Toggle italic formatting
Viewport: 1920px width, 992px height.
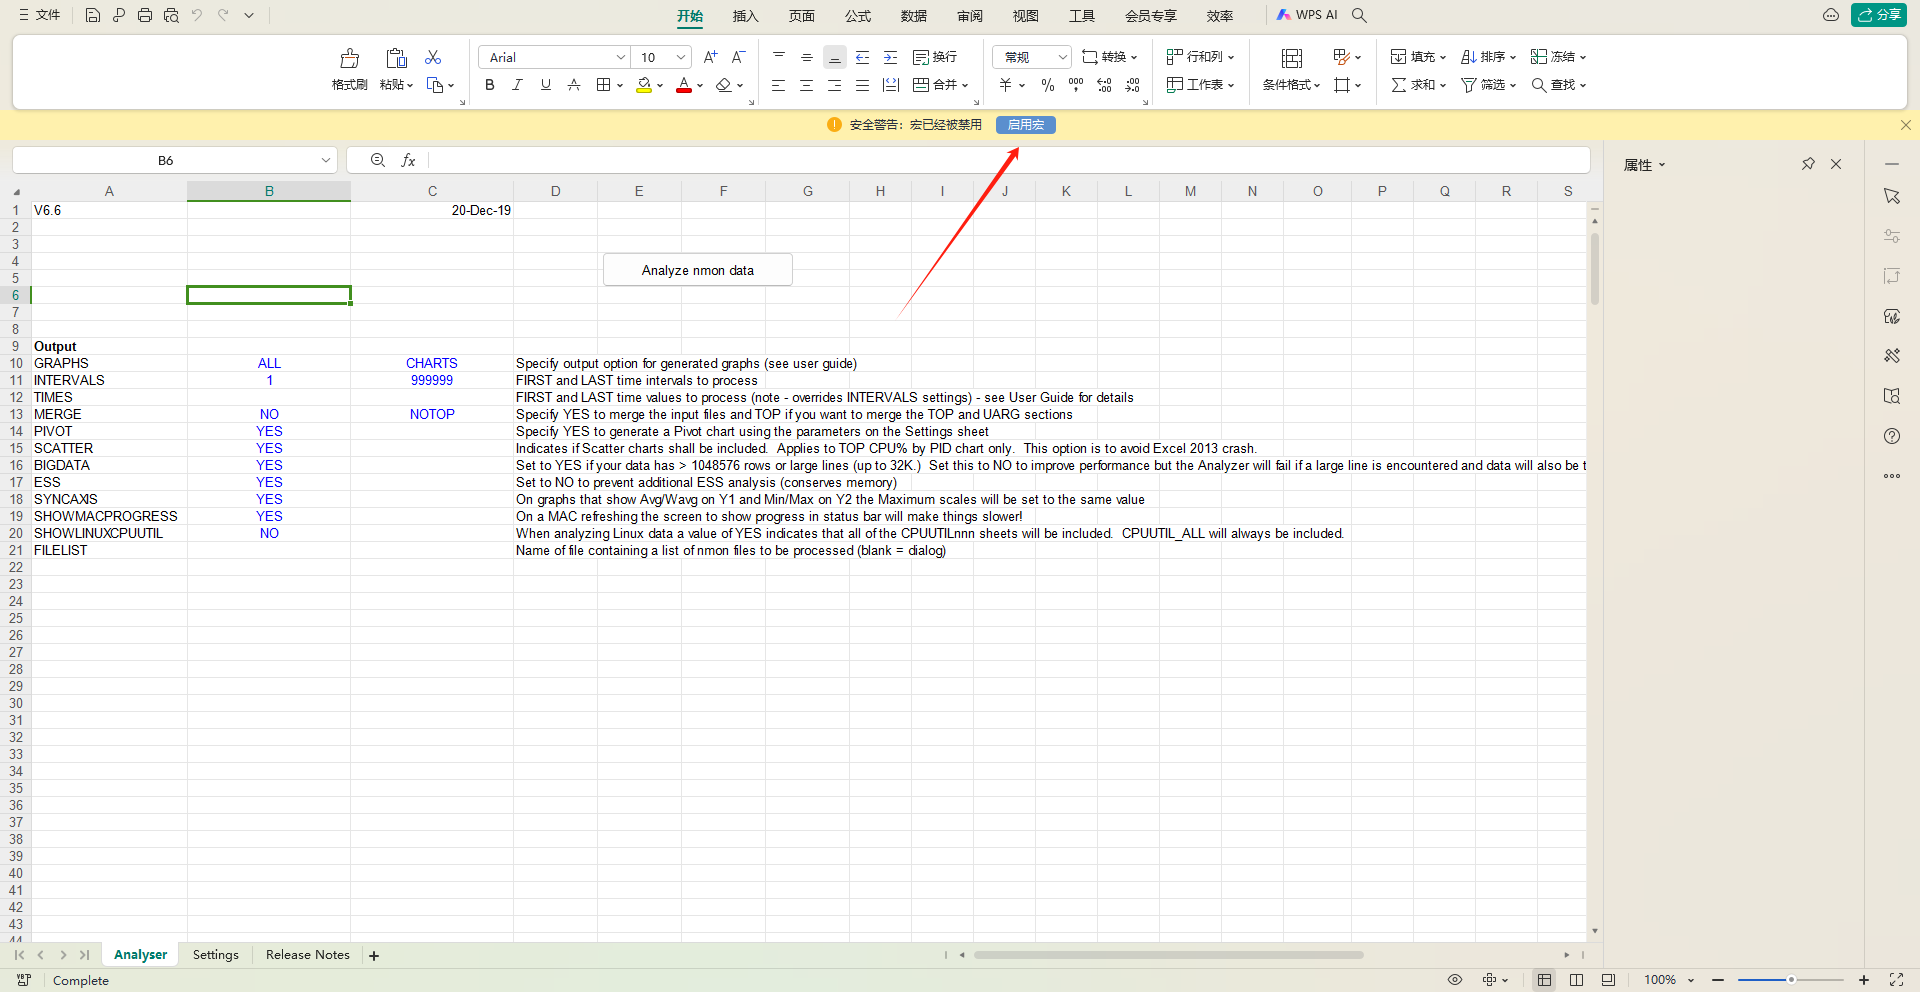pos(518,85)
